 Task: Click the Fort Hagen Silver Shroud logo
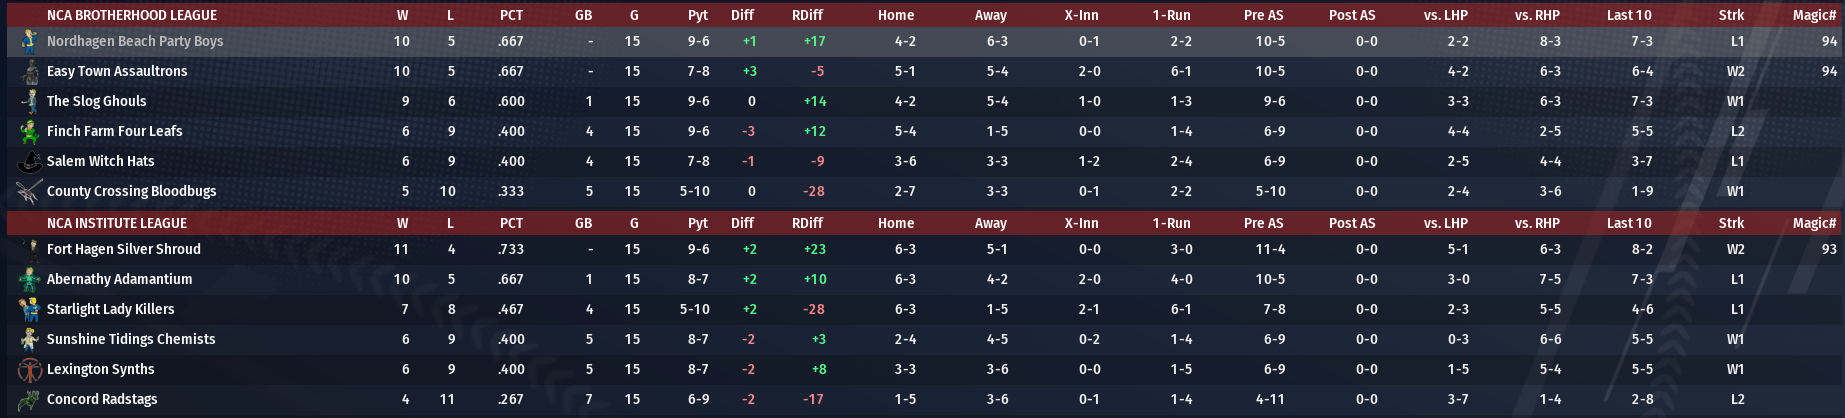coord(29,250)
